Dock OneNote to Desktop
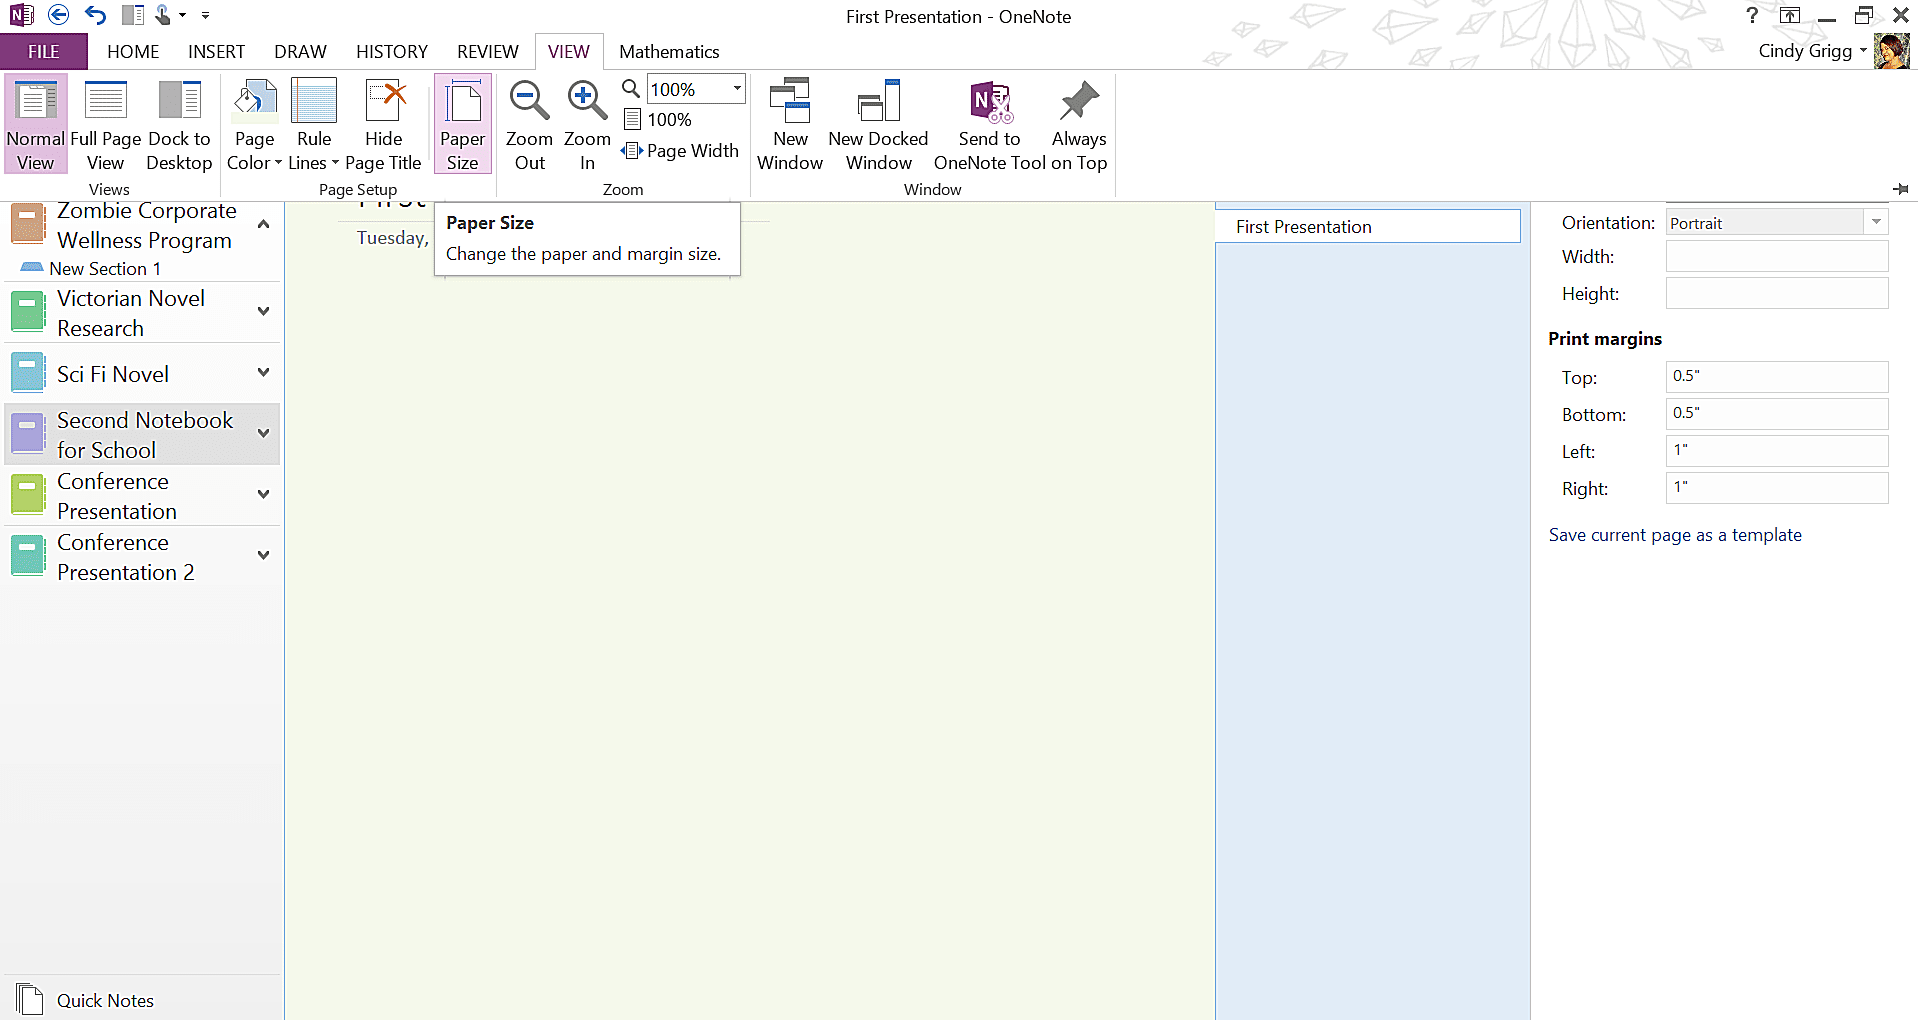 (179, 124)
